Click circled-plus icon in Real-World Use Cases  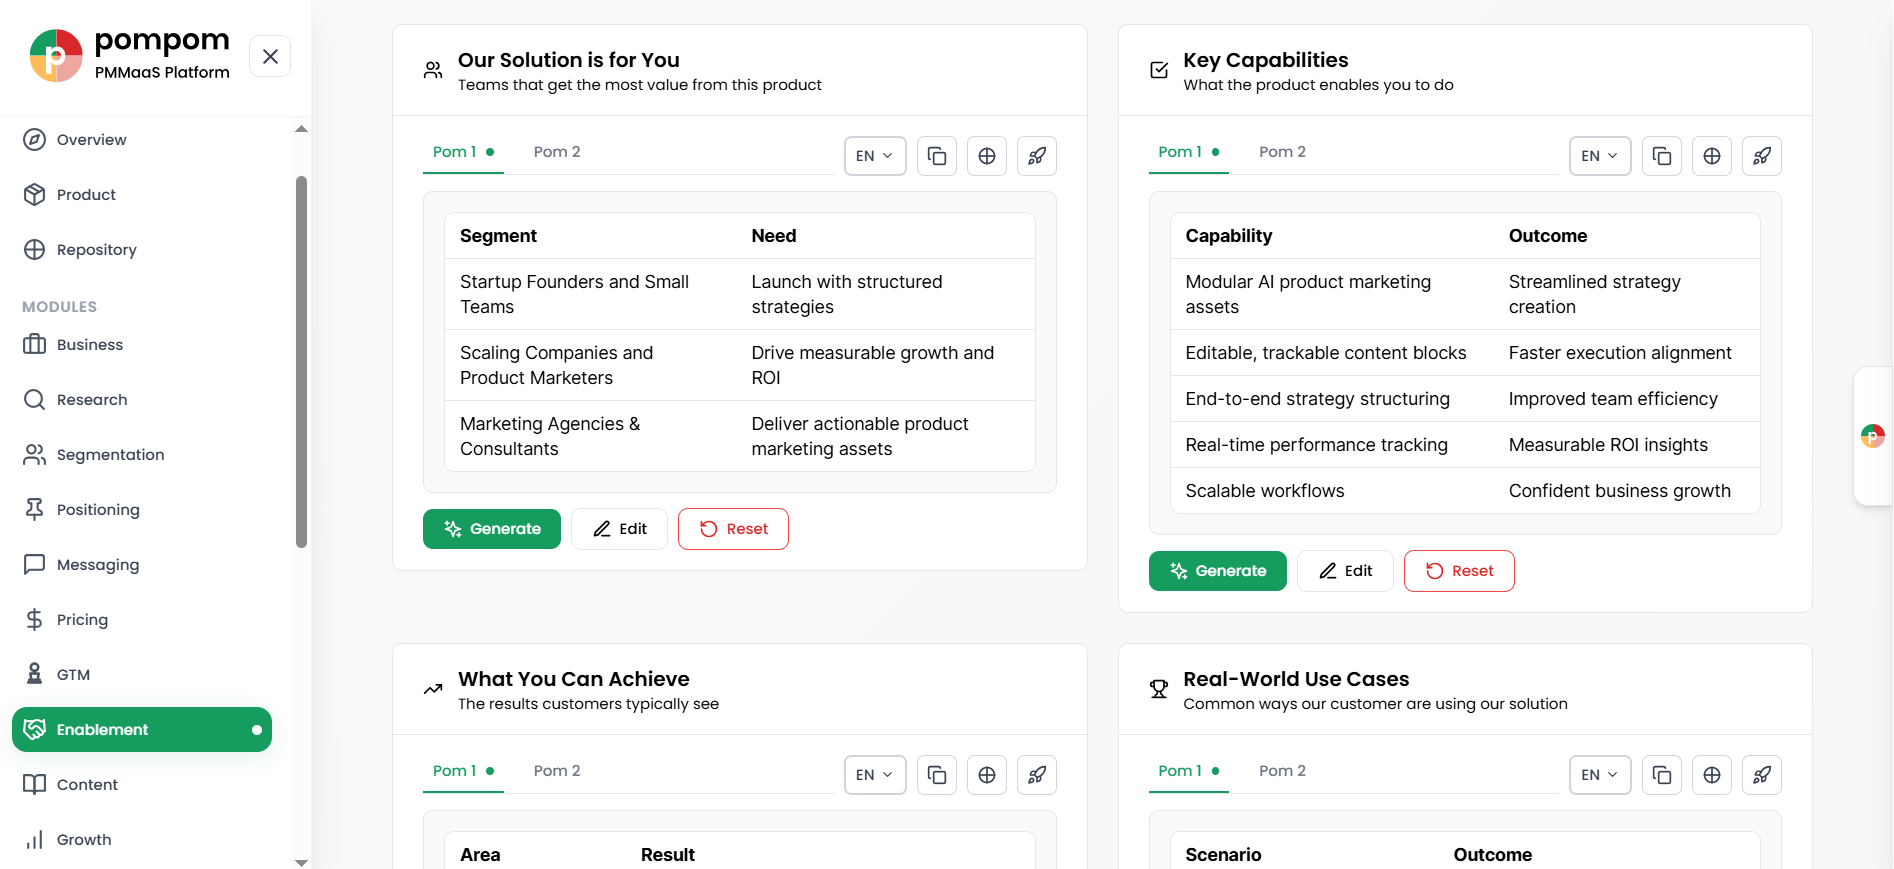[1712, 775]
